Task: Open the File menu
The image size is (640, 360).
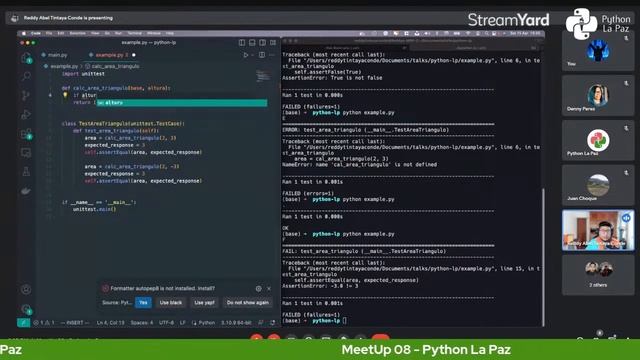Action: (49, 33)
